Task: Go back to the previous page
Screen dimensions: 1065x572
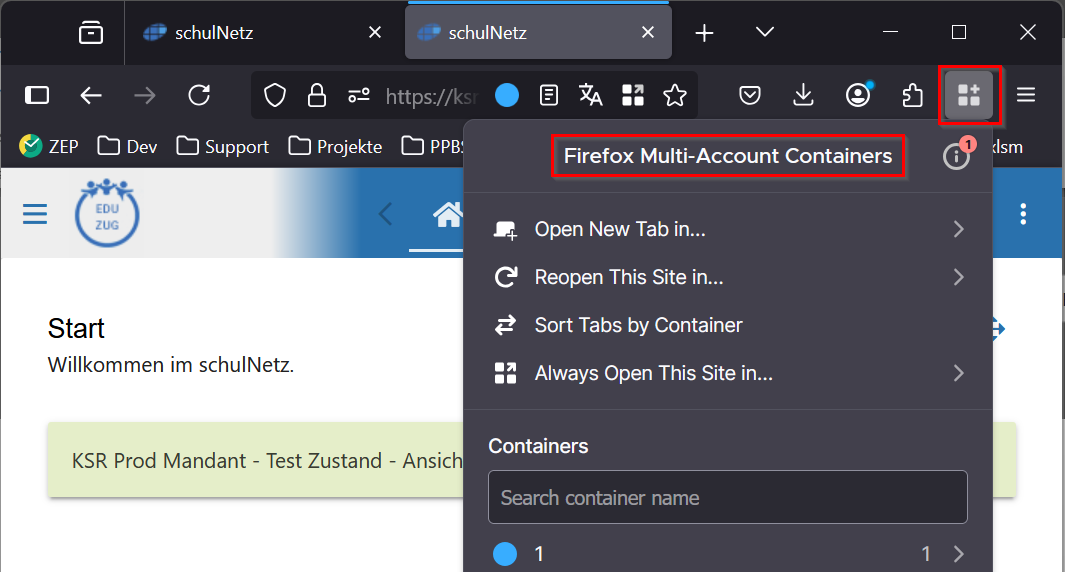Action: point(91,95)
